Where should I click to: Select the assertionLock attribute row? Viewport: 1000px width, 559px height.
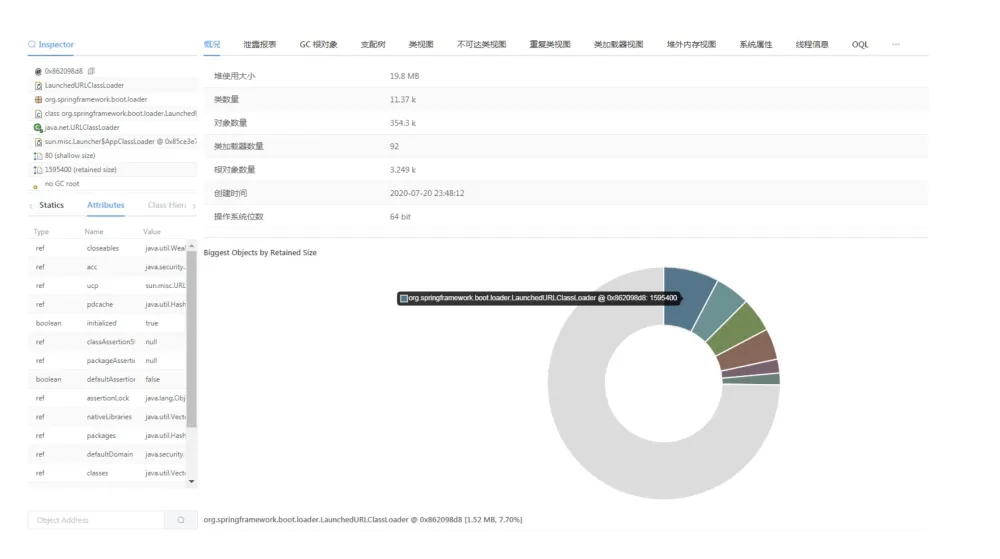coord(107,398)
